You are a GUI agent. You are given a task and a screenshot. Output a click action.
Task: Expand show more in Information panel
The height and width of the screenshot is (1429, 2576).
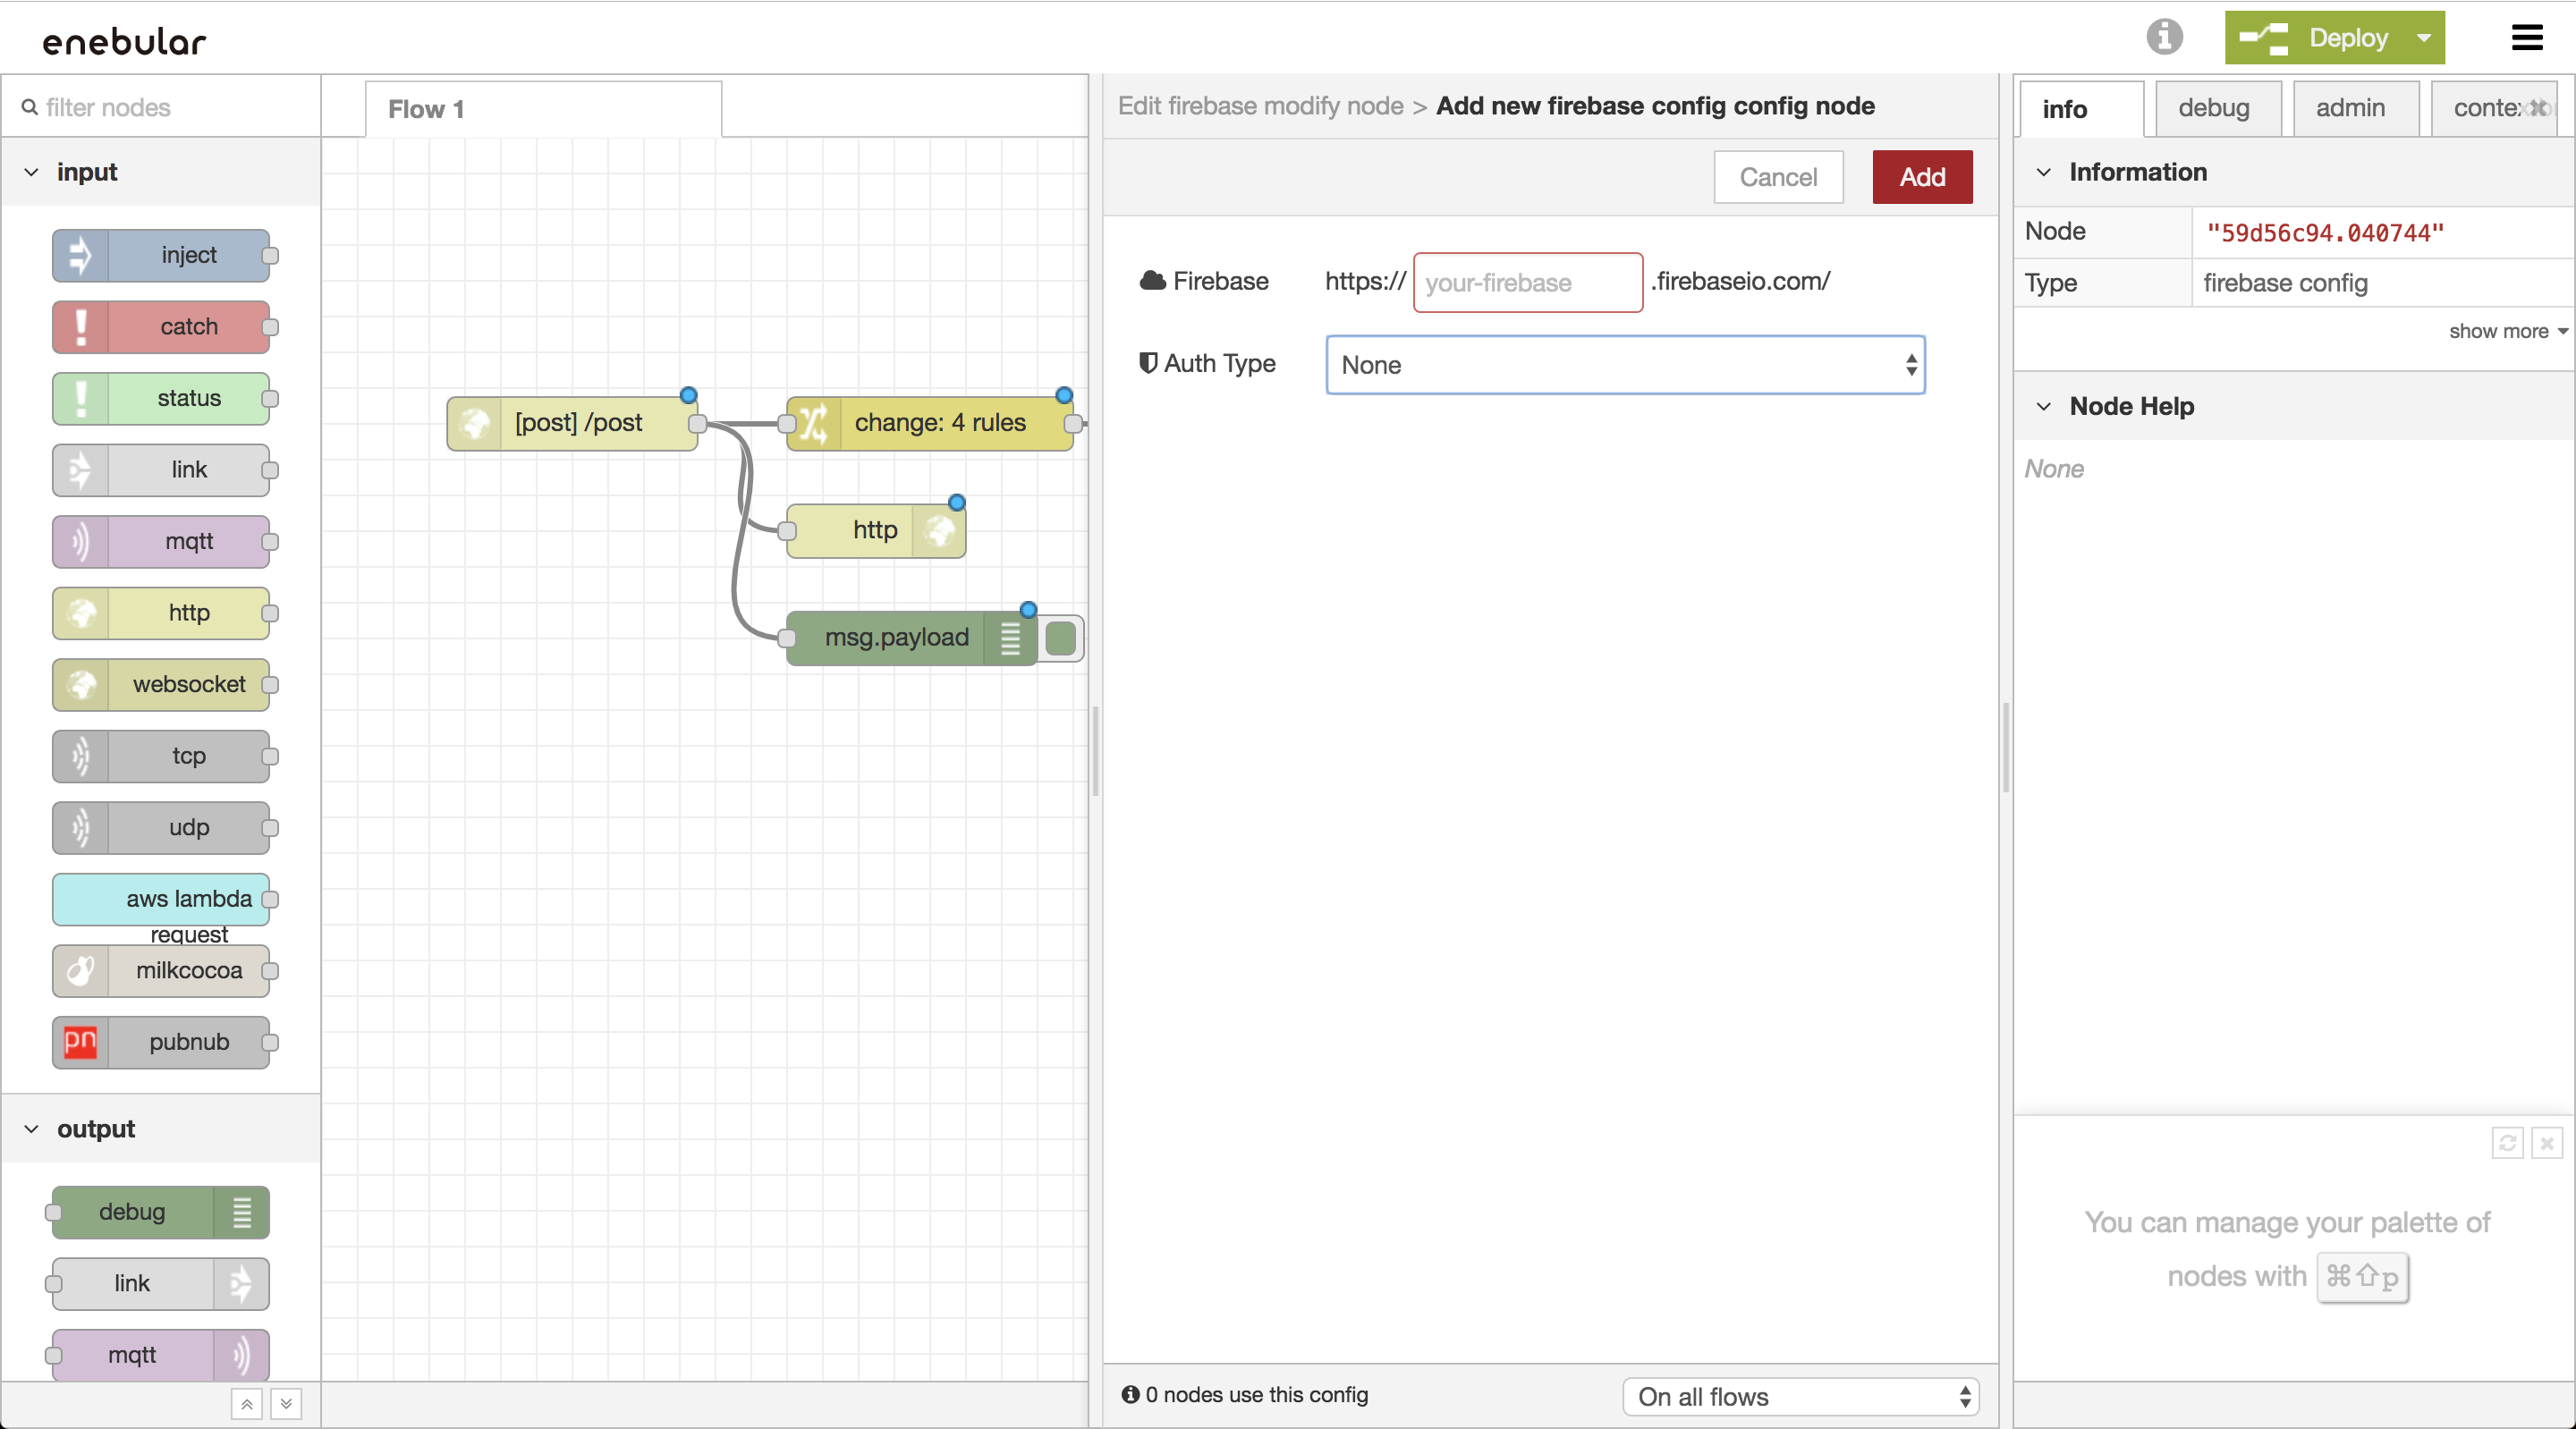point(2503,330)
